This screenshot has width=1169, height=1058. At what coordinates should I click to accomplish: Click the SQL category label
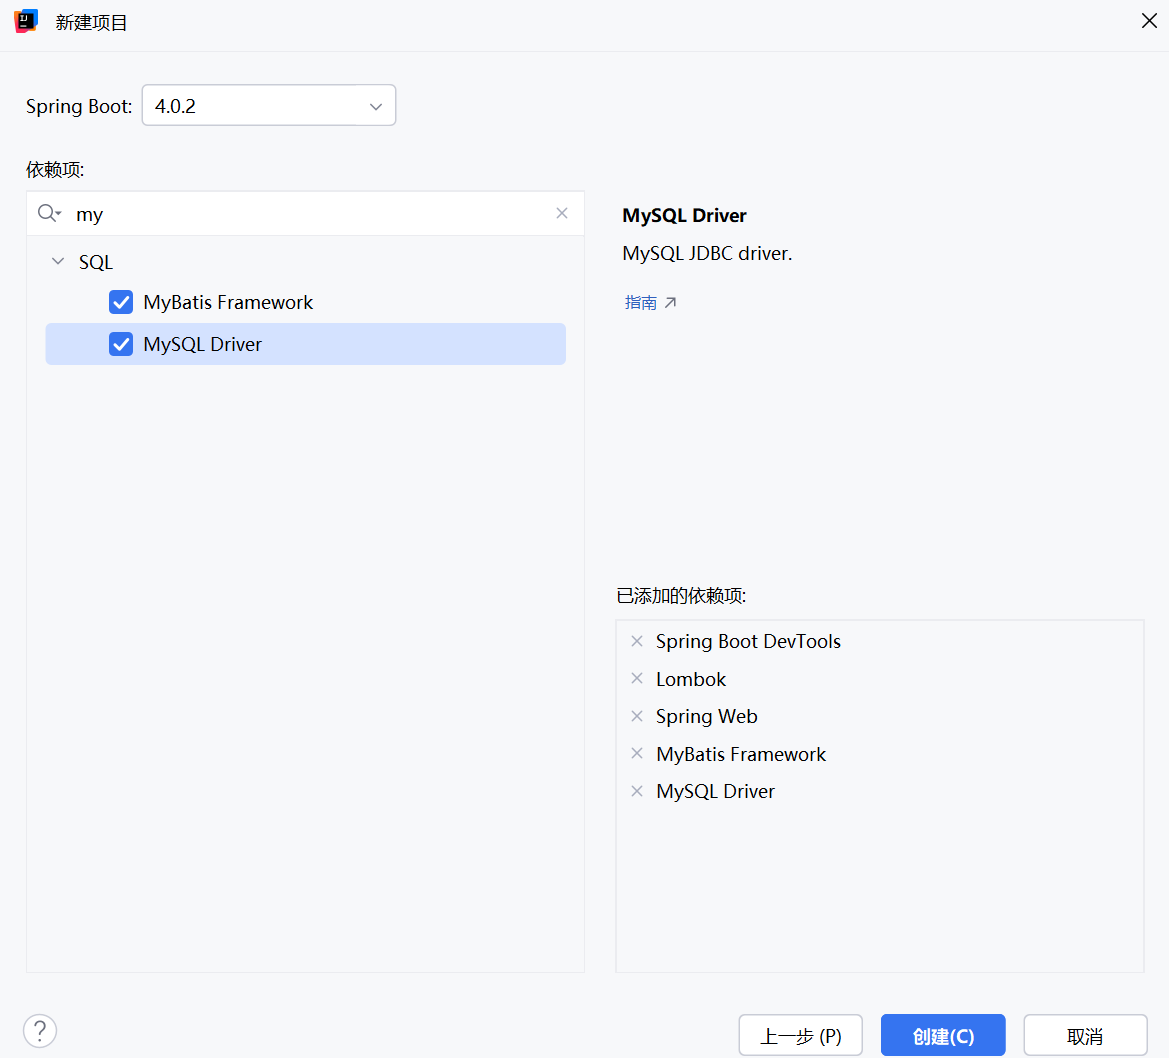coord(96,262)
